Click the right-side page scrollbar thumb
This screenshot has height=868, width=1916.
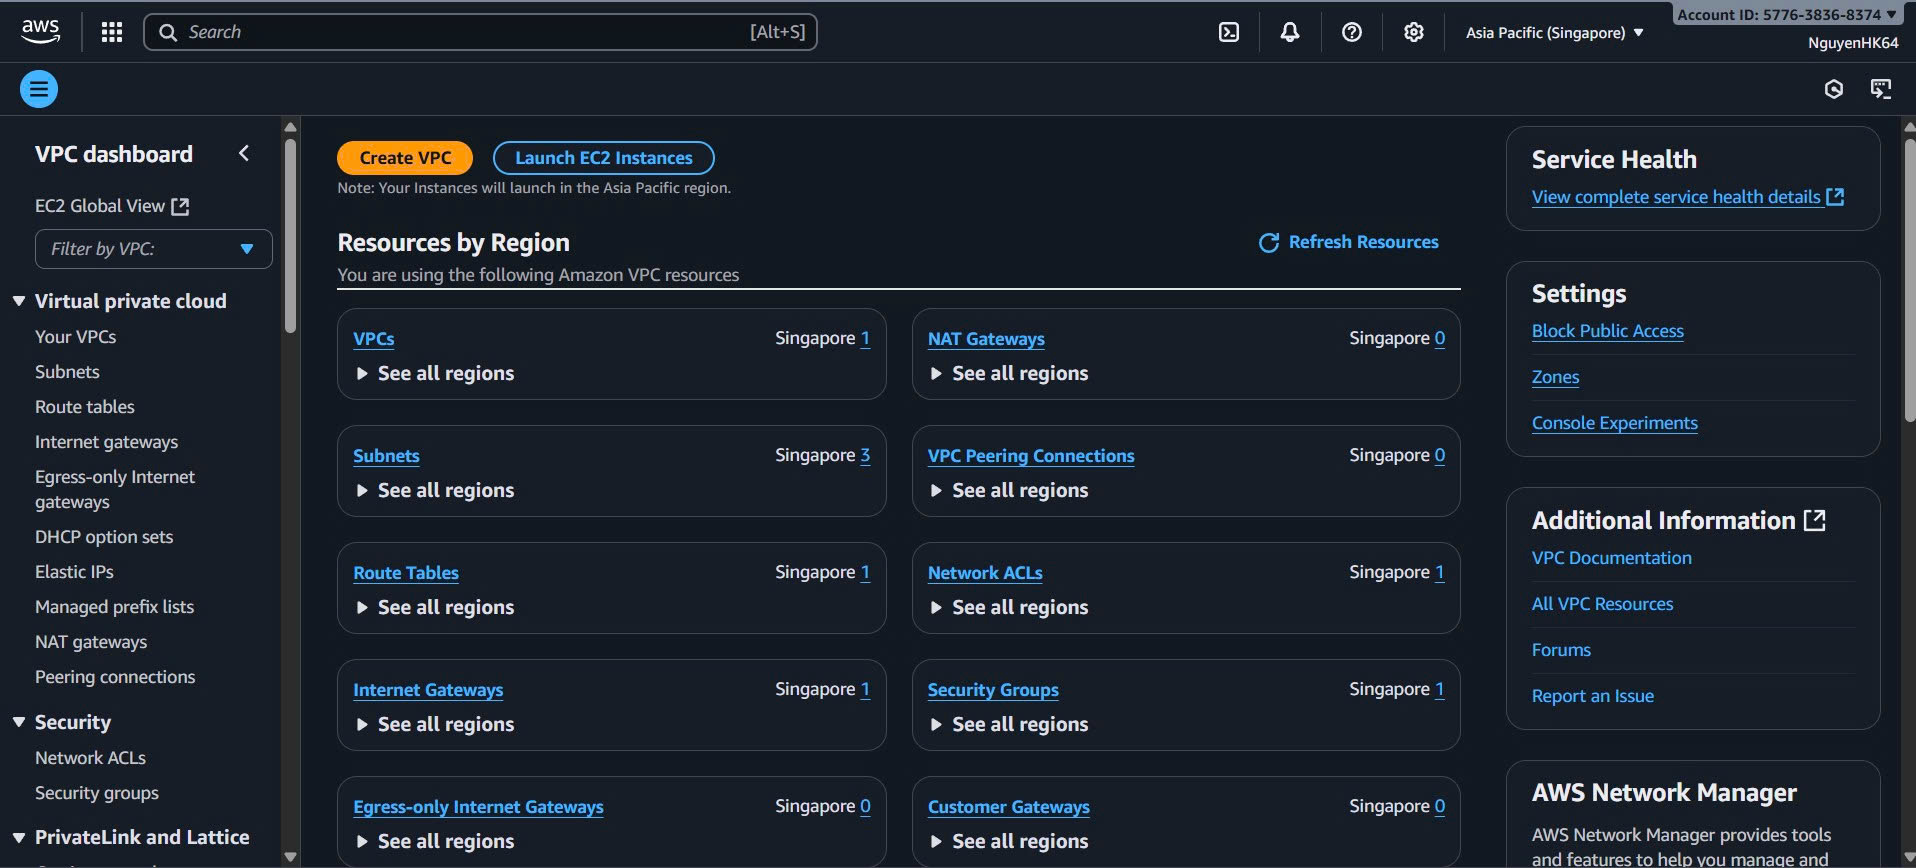click(1909, 280)
